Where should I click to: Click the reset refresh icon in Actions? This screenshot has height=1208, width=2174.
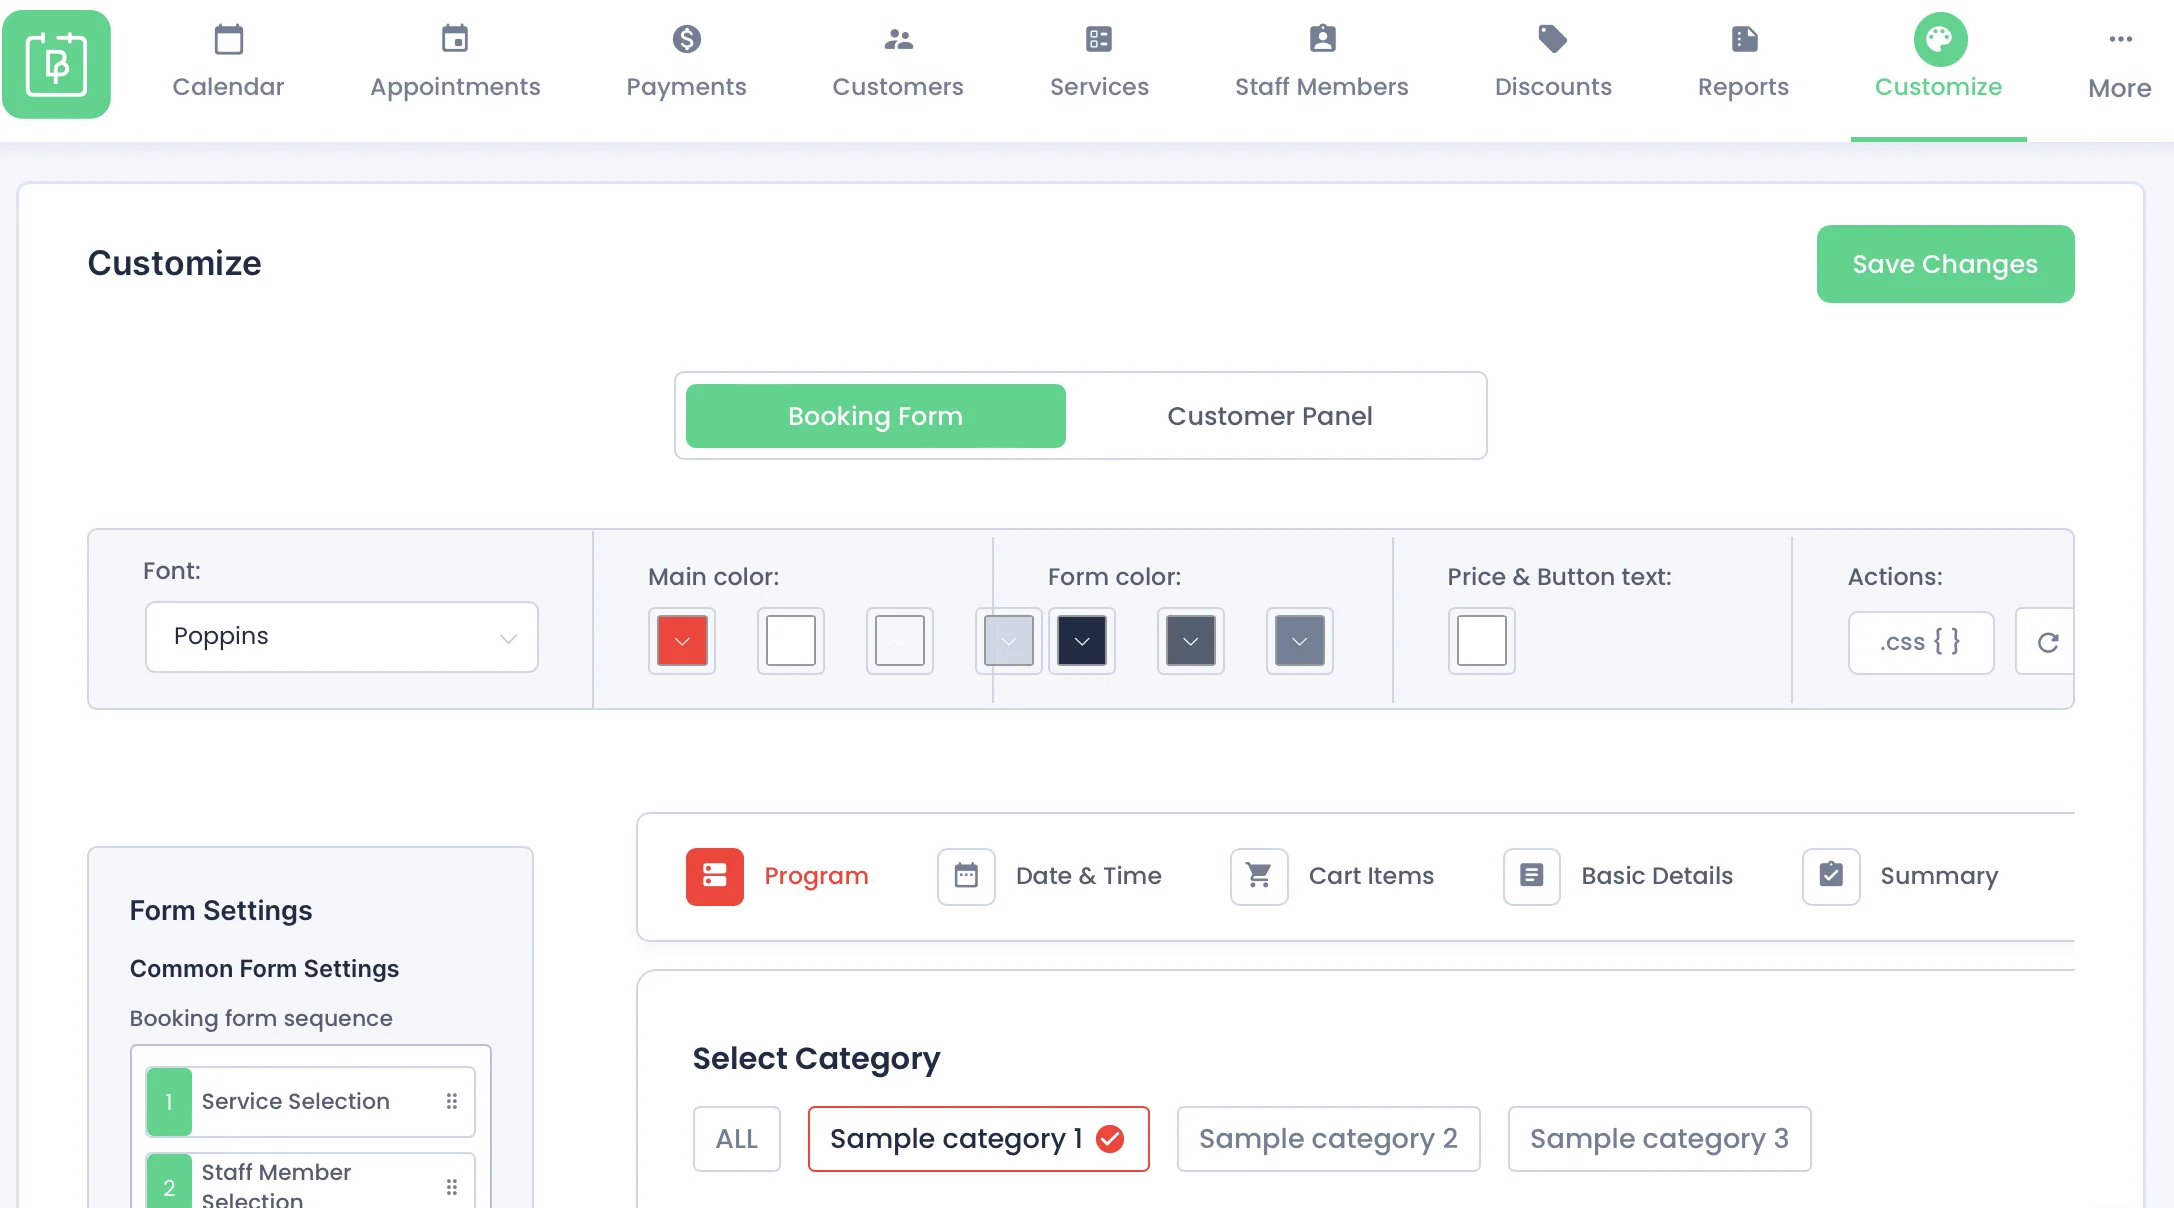[2047, 642]
